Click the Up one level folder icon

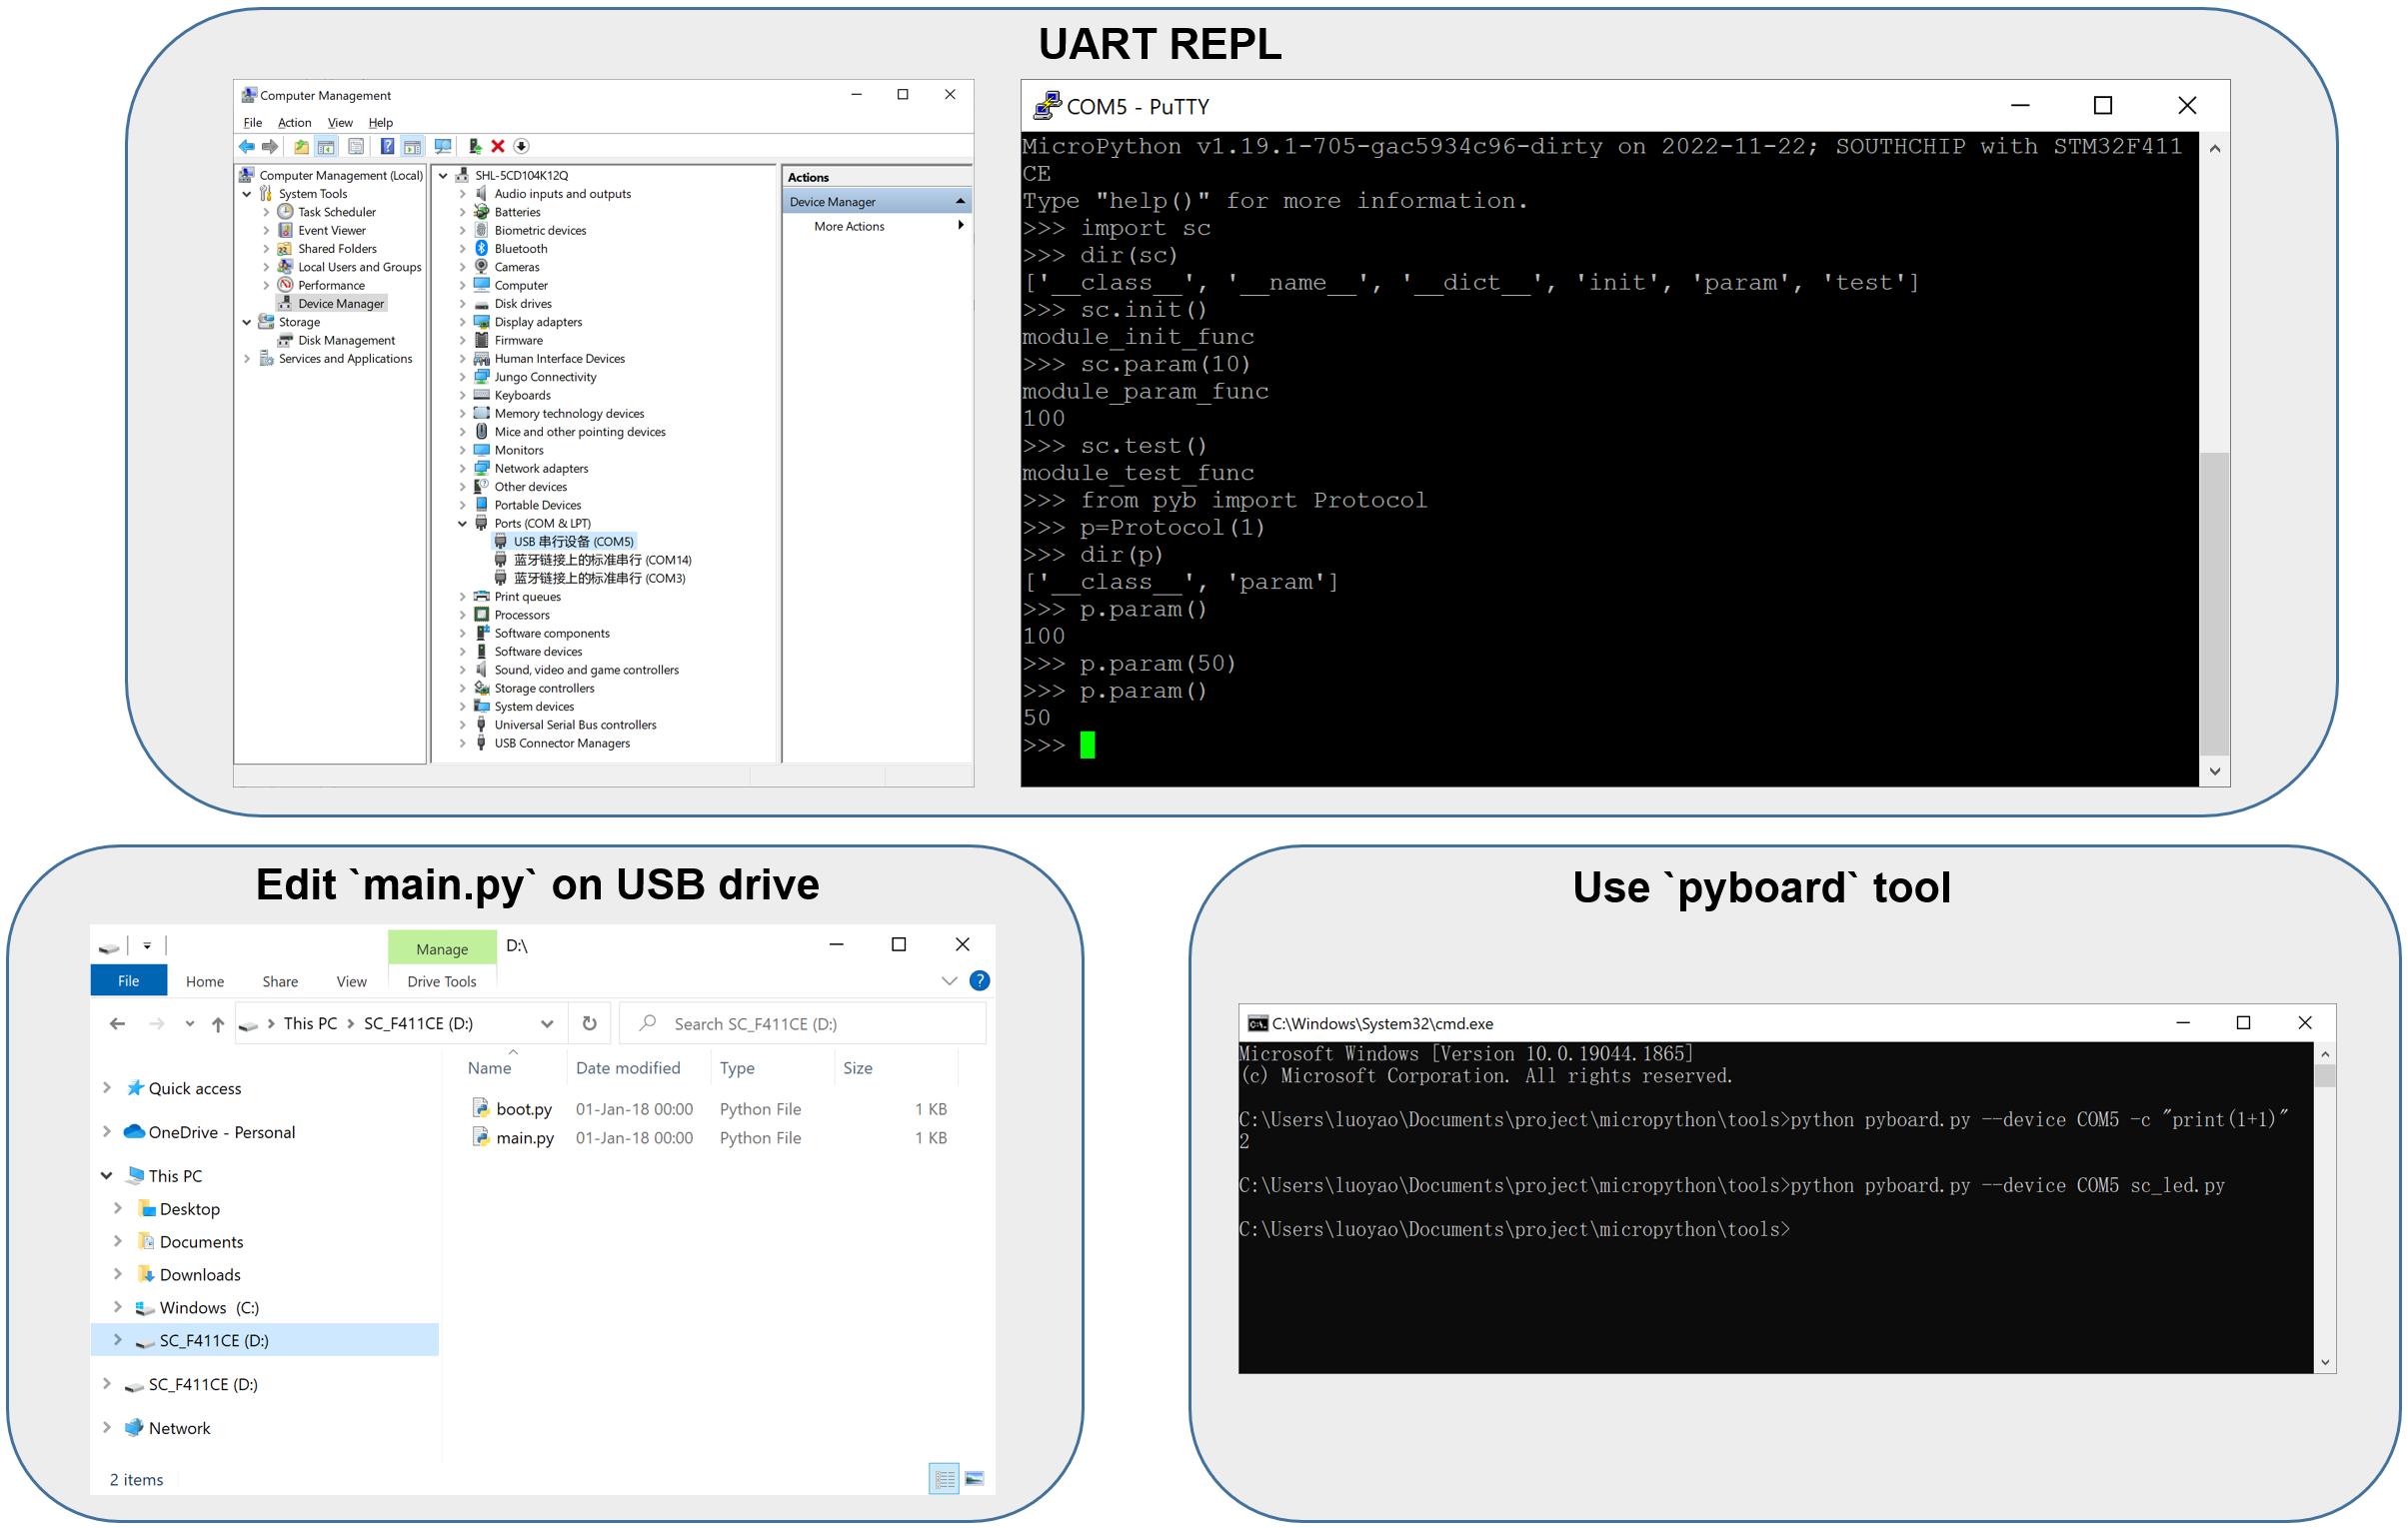tap(301, 147)
